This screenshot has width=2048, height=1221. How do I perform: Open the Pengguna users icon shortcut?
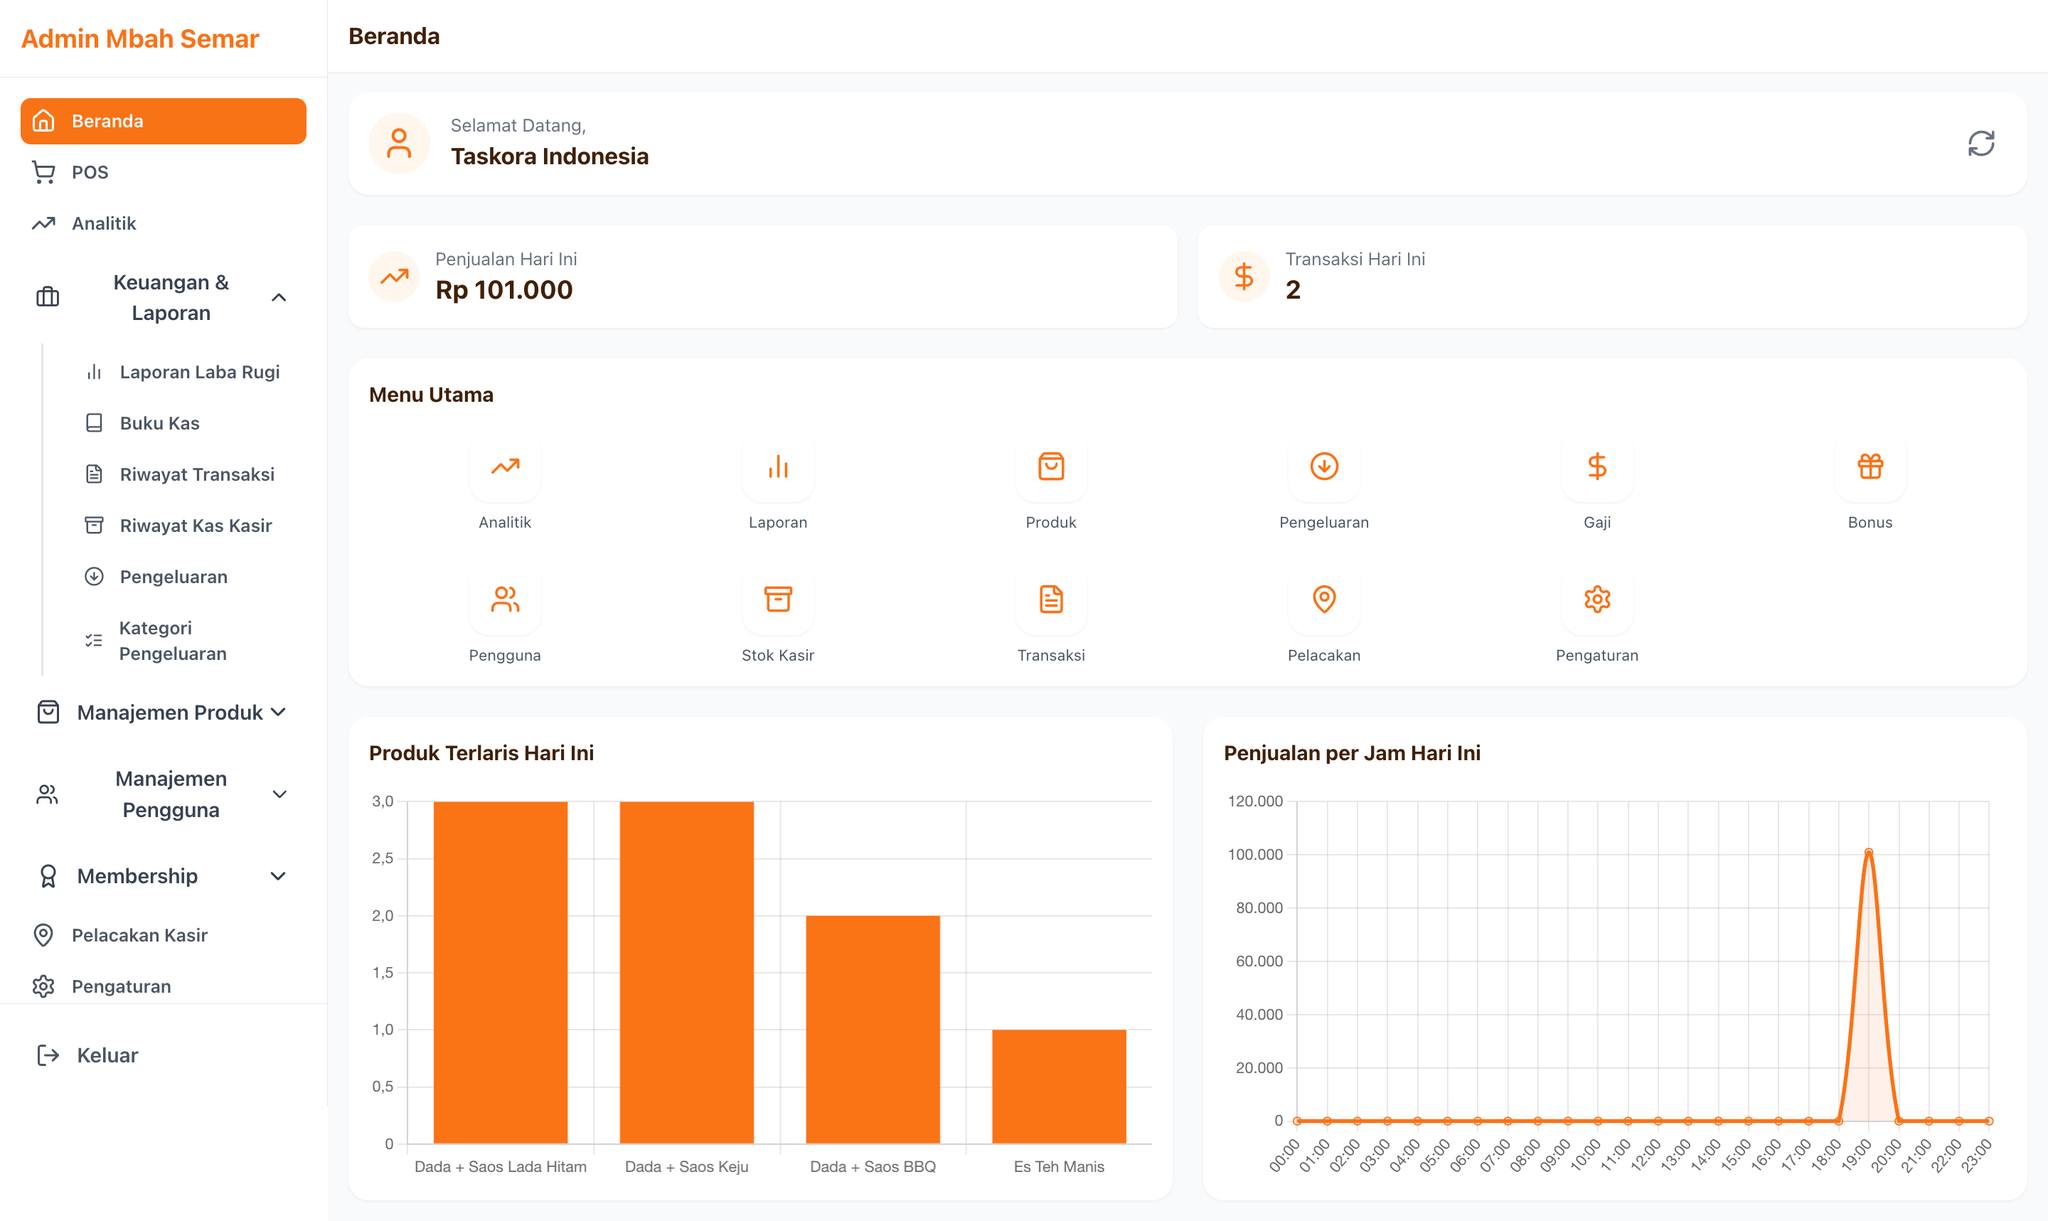(505, 600)
